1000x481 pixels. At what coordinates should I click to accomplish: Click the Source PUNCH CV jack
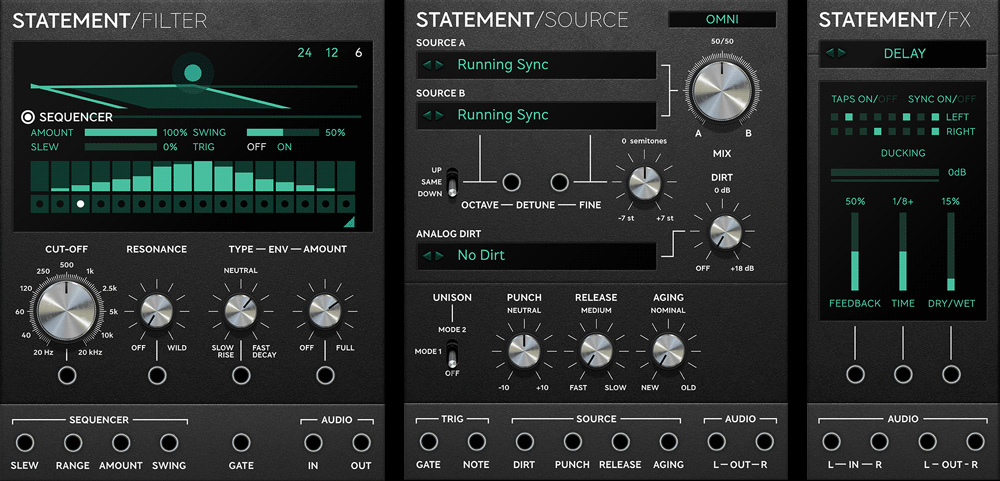click(x=573, y=441)
